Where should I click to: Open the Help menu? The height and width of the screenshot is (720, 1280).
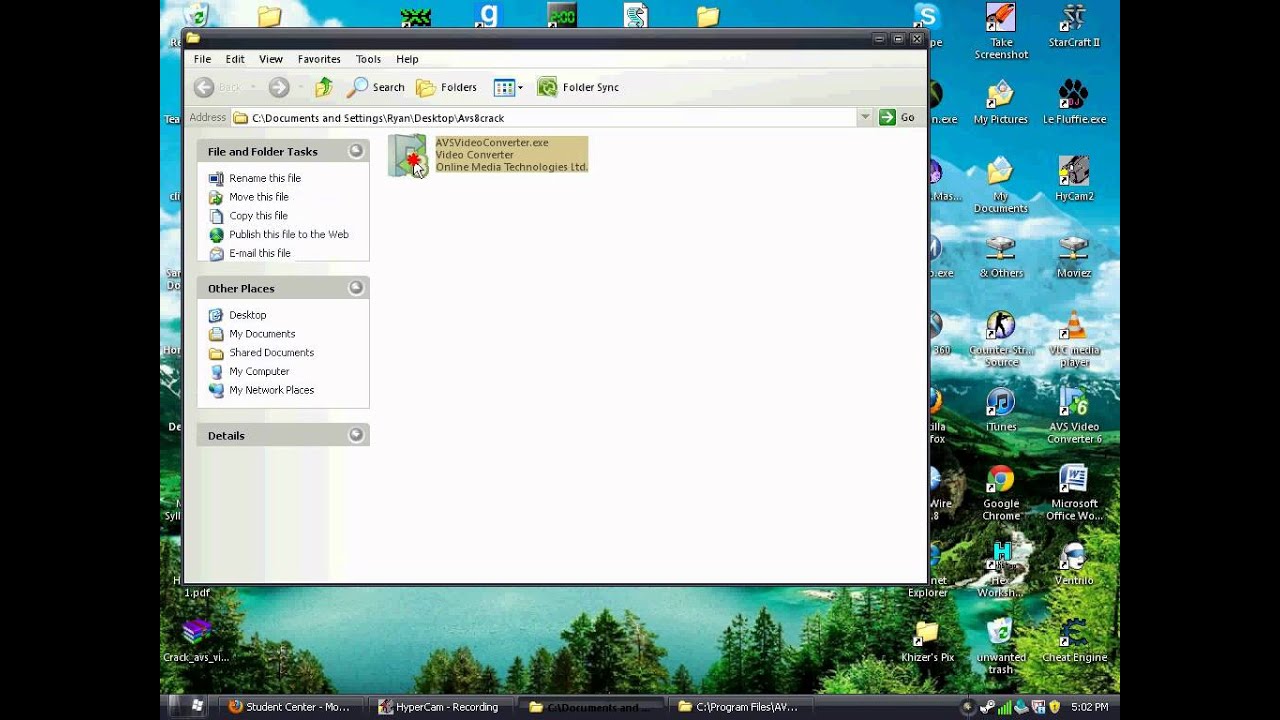407,59
